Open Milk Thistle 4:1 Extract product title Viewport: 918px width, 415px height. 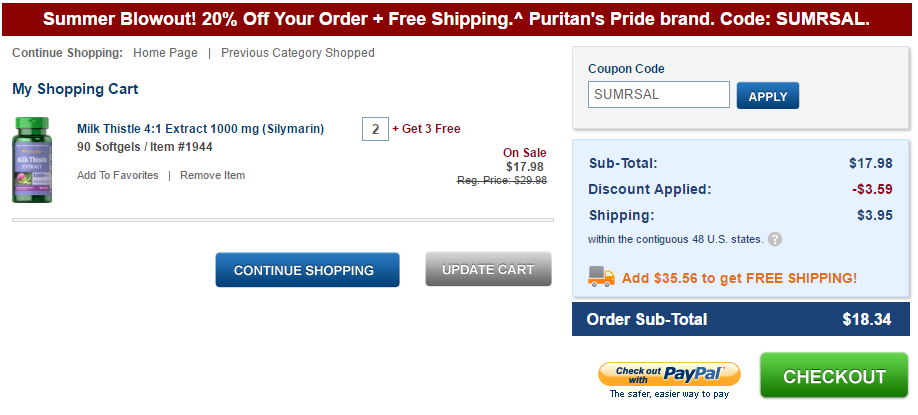(x=201, y=129)
